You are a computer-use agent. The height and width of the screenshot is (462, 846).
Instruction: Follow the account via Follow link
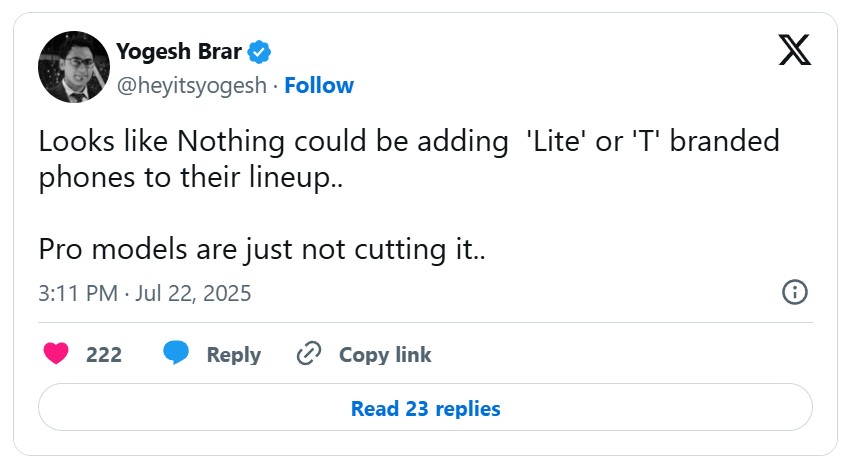click(319, 86)
